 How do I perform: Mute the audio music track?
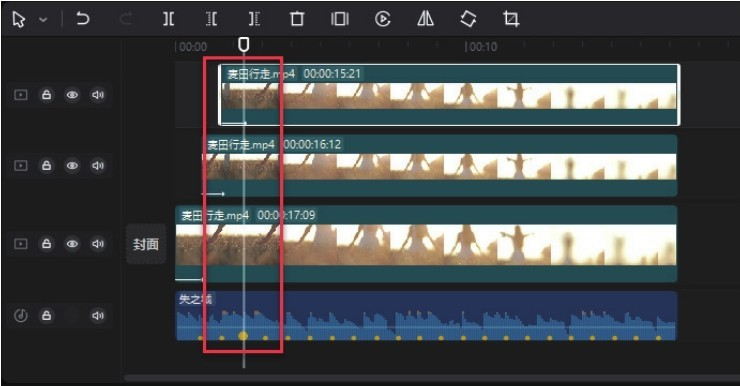(x=98, y=315)
